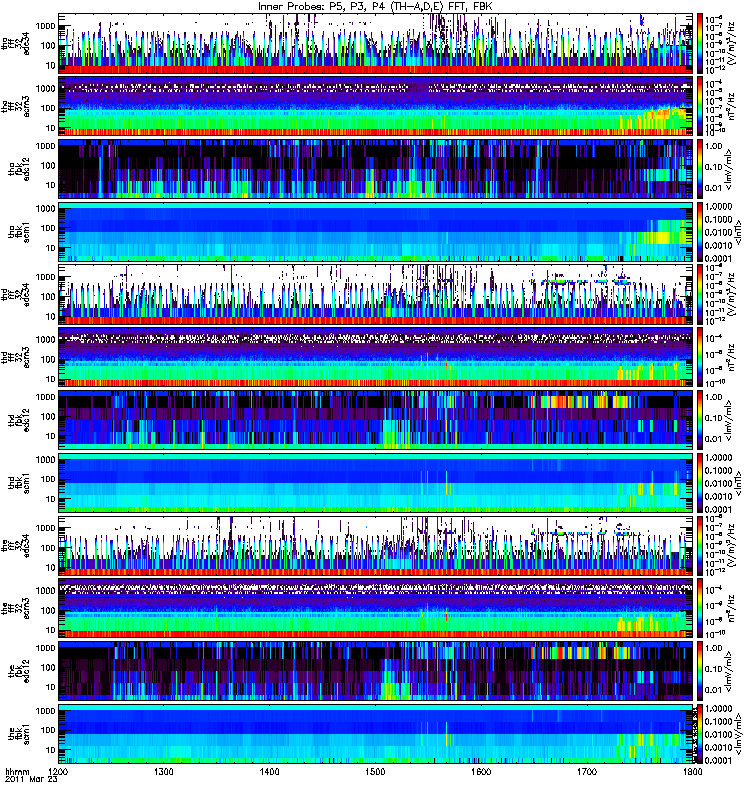750x800 pixels.
Task: Click color bar beside thd fff 32 scm3 panel
Action: coord(700,357)
